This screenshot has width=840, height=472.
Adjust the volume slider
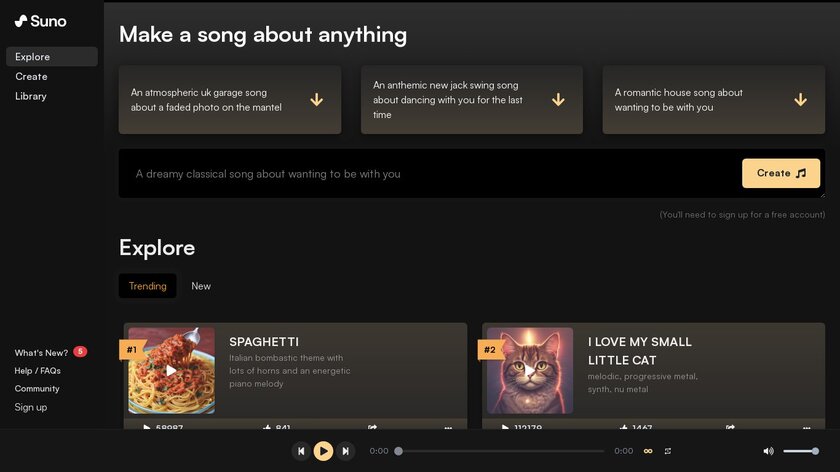tap(800, 451)
